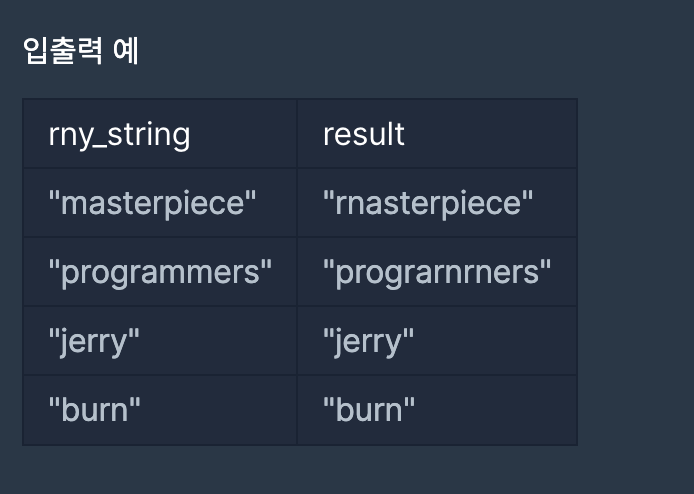Click the table's bottom border under the result column
The image size is (694, 494).
437,445
